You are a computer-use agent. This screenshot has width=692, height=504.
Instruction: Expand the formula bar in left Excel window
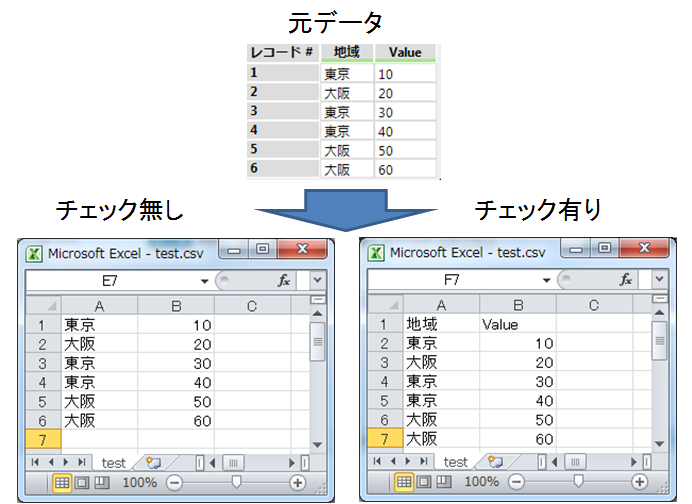coord(317,282)
